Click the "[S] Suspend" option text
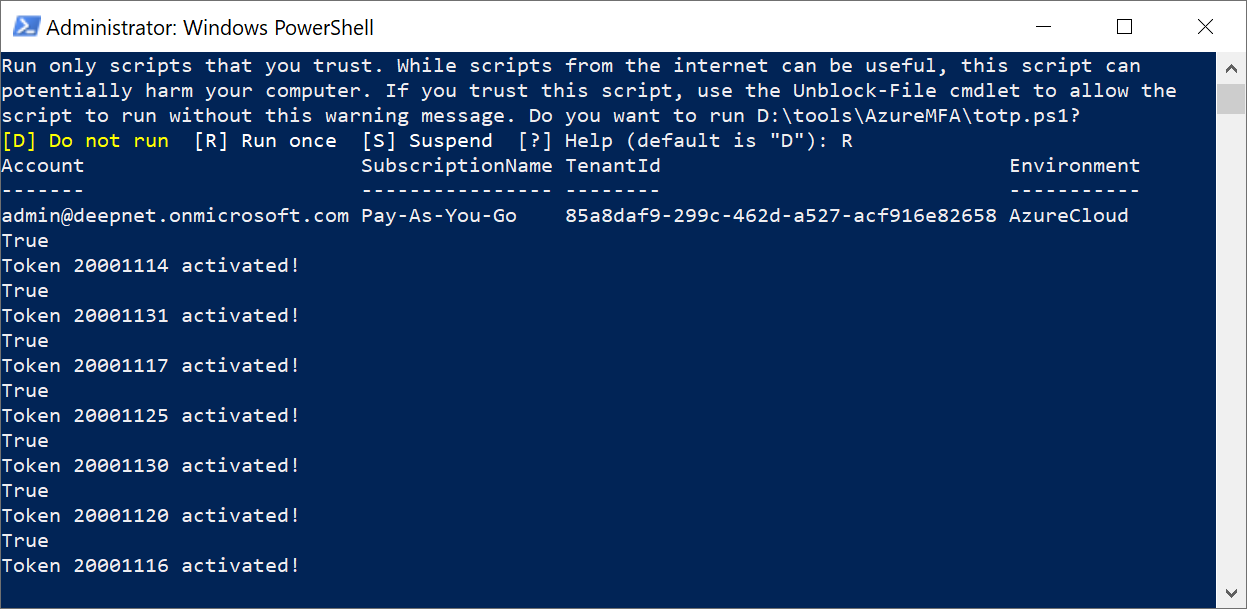This screenshot has height=609, width=1247. pos(427,141)
